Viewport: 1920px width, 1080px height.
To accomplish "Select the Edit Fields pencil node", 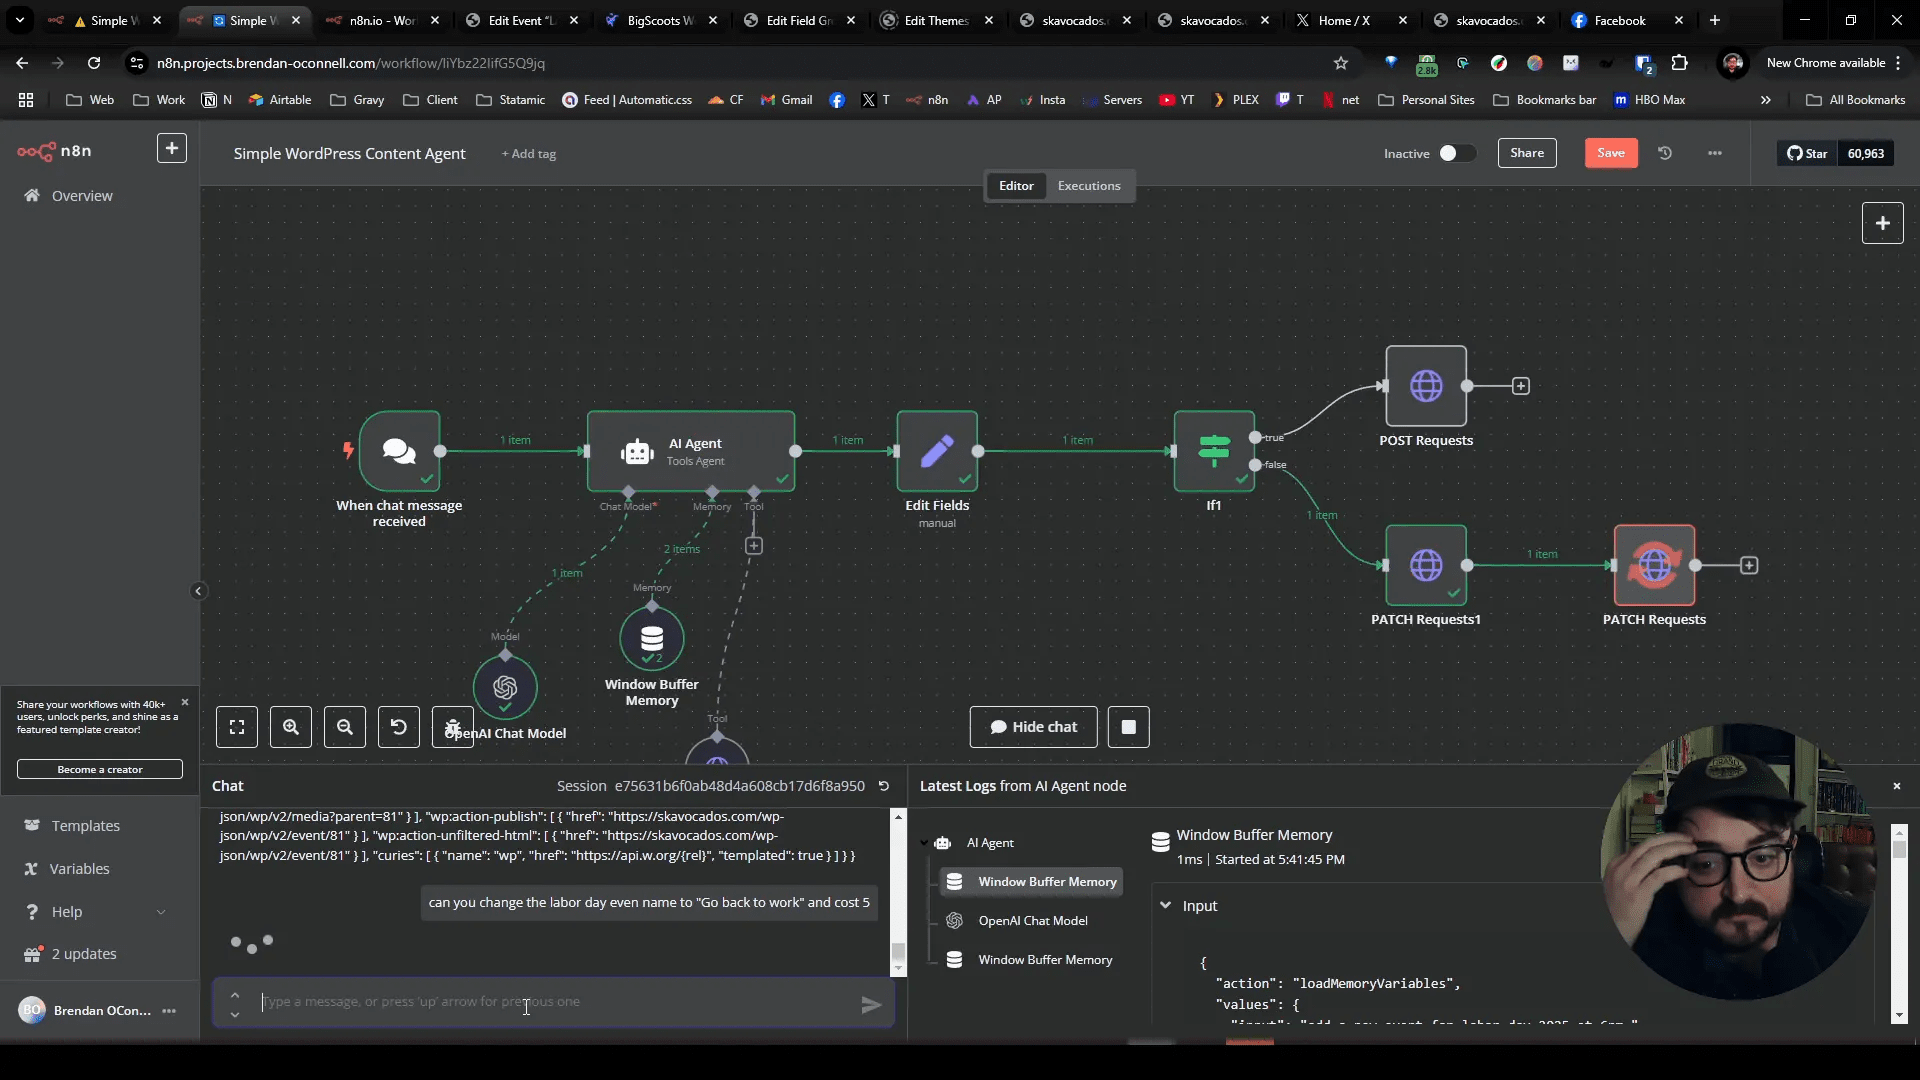I will coord(937,451).
